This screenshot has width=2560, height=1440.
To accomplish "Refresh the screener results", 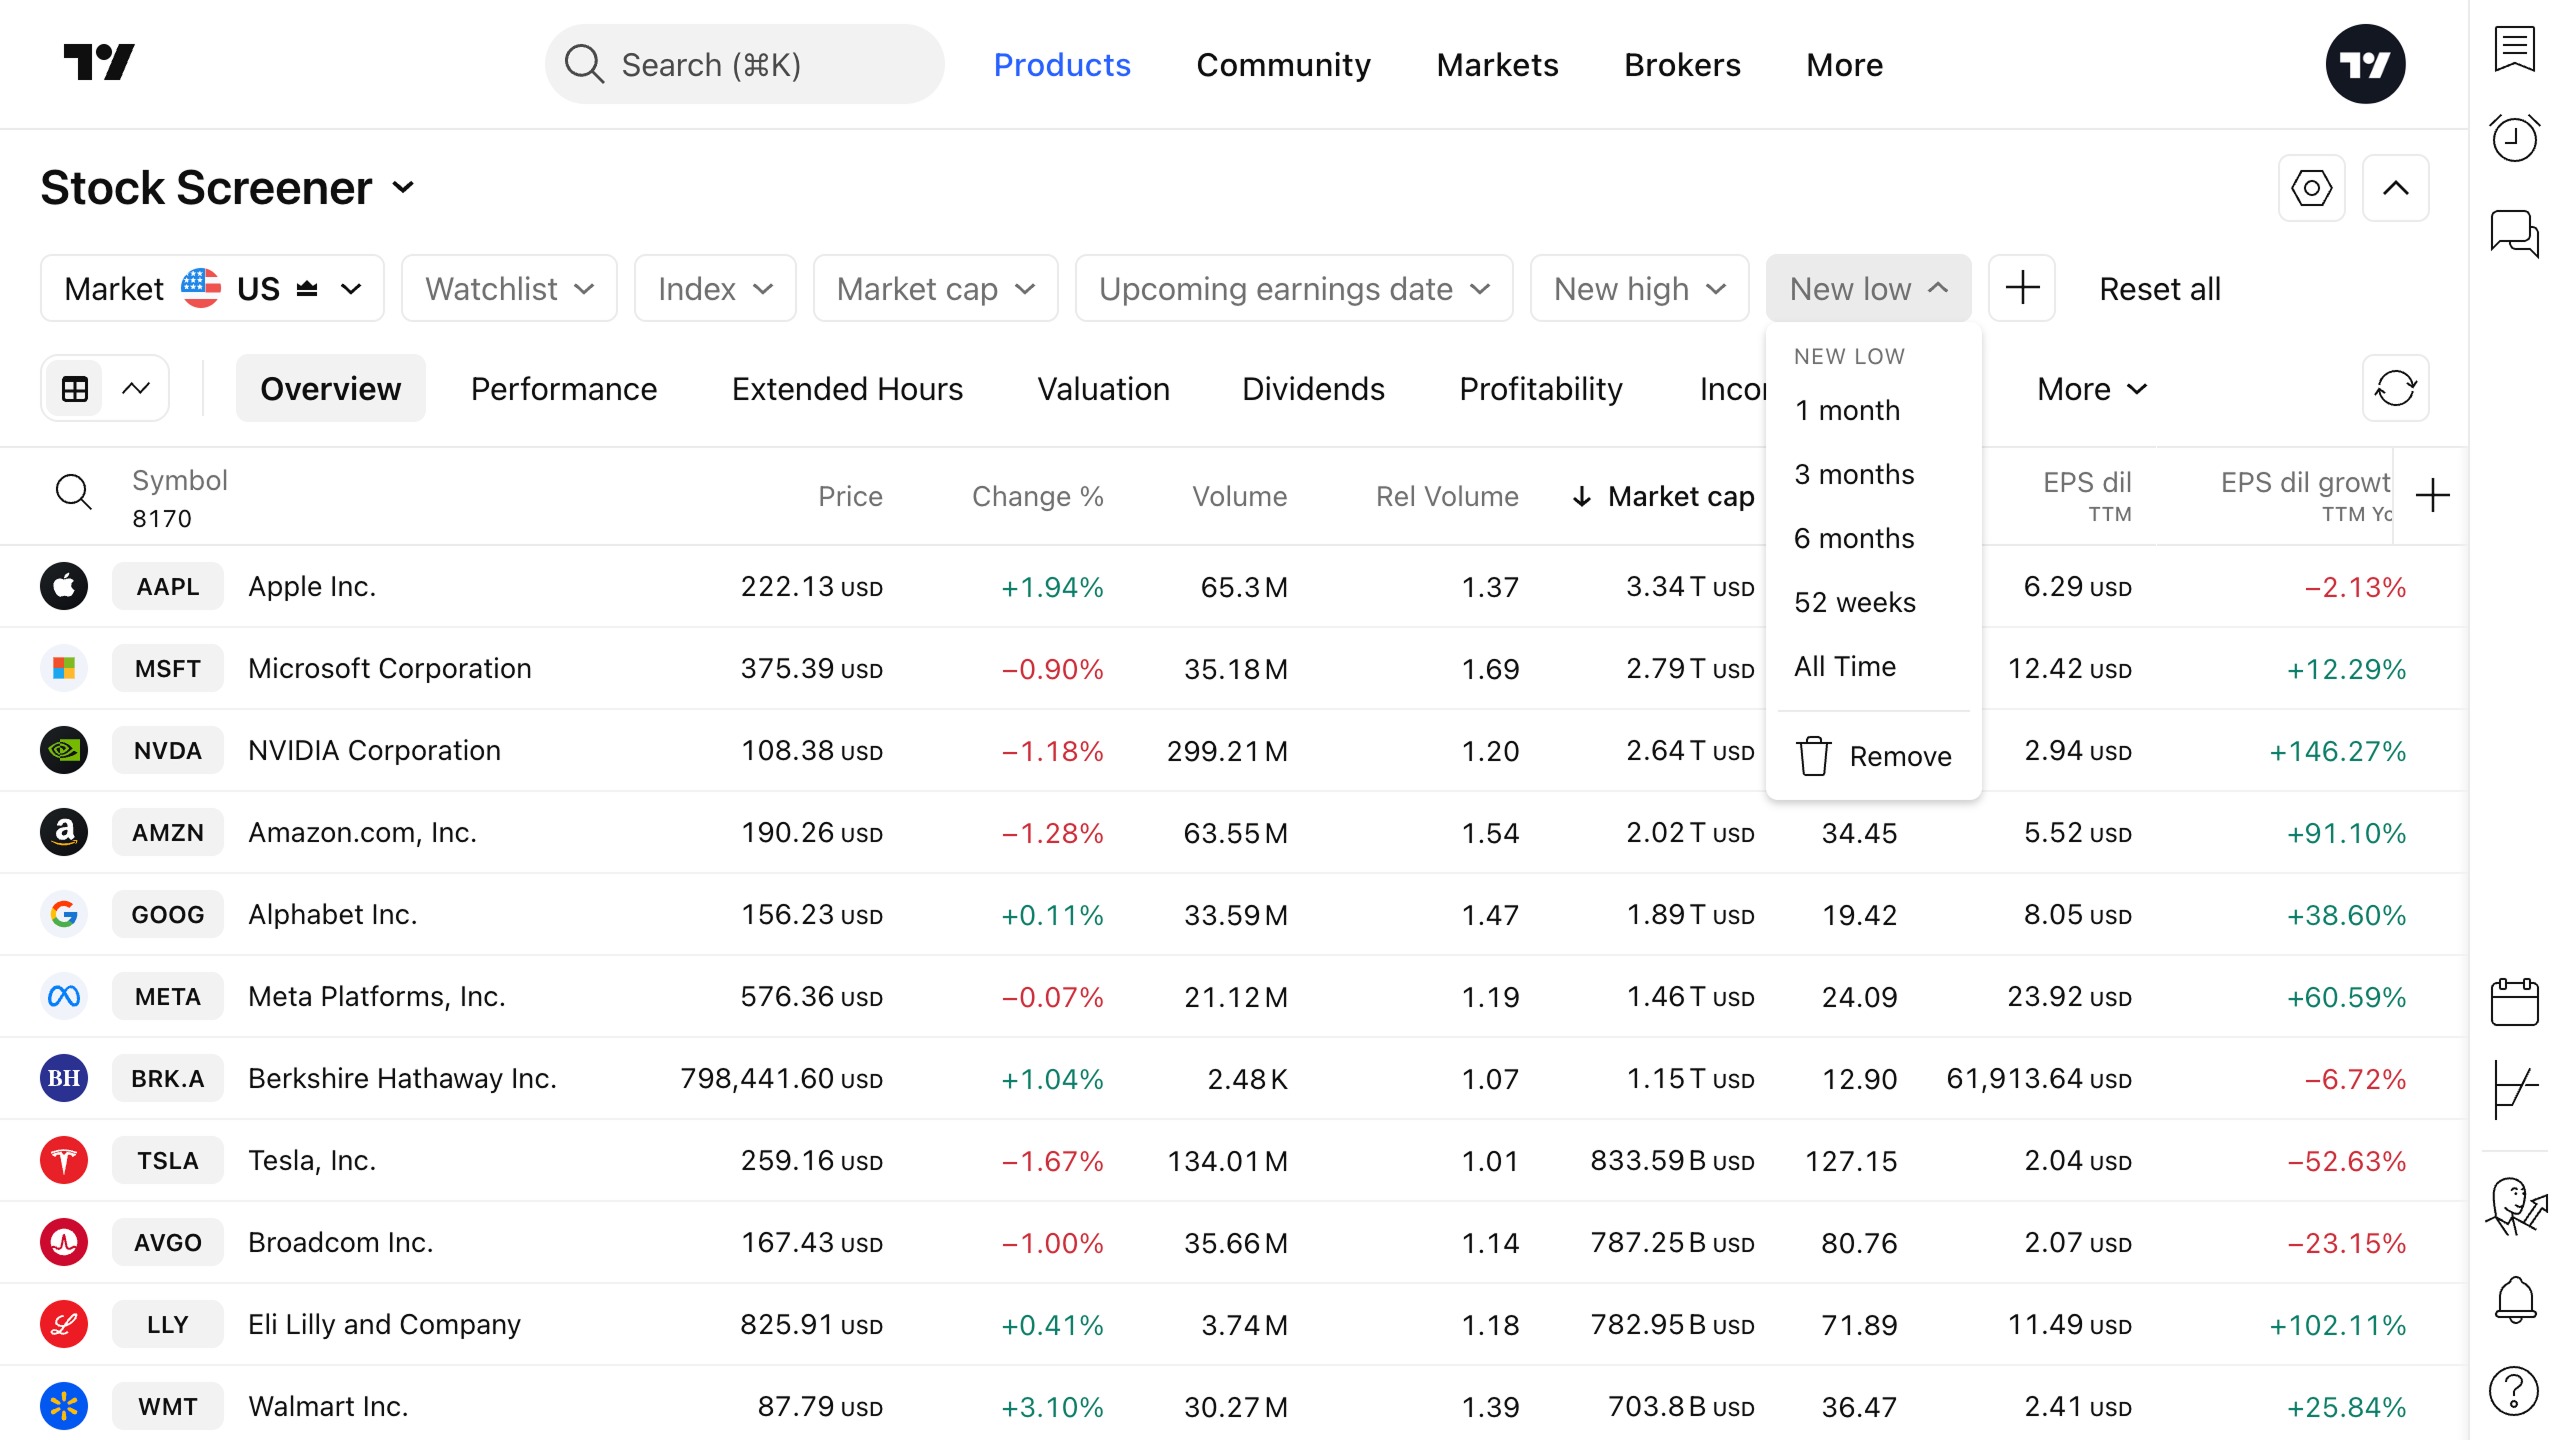I will click(x=2395, y=388).
